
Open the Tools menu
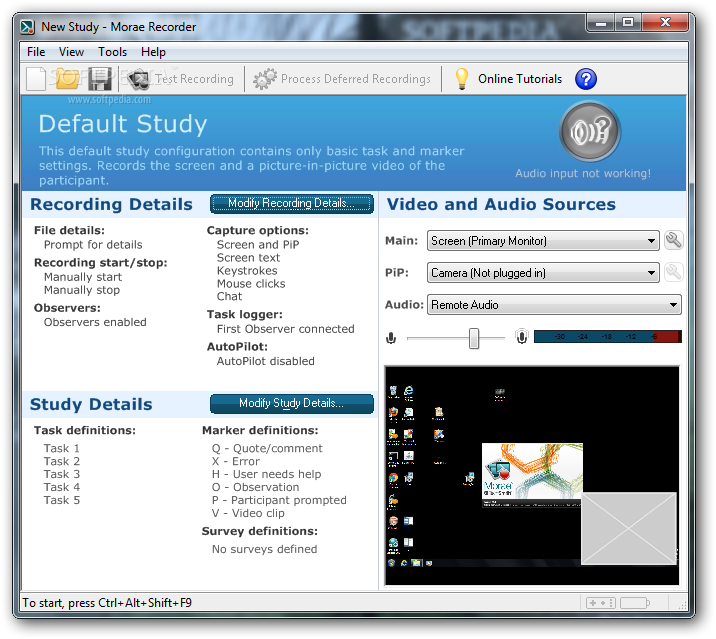112,52
